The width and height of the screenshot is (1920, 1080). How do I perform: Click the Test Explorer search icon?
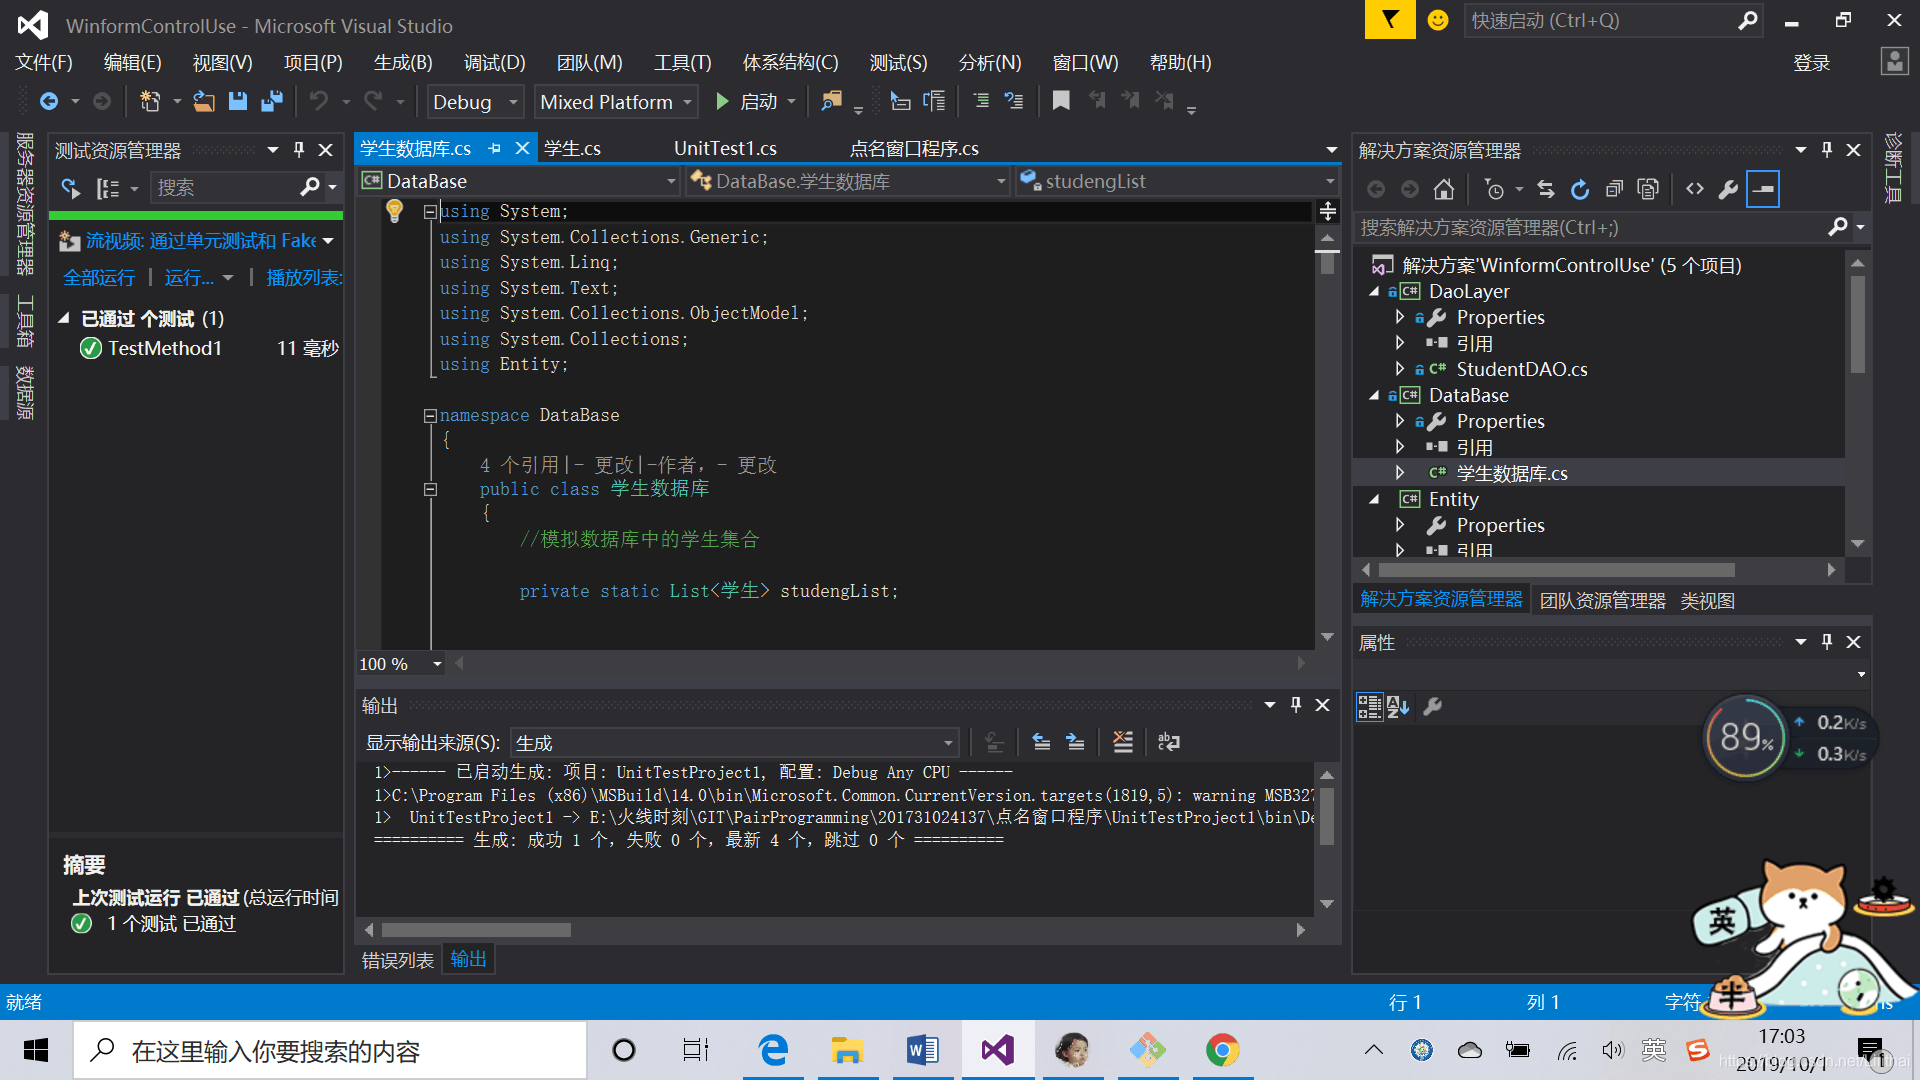[311, 190]
